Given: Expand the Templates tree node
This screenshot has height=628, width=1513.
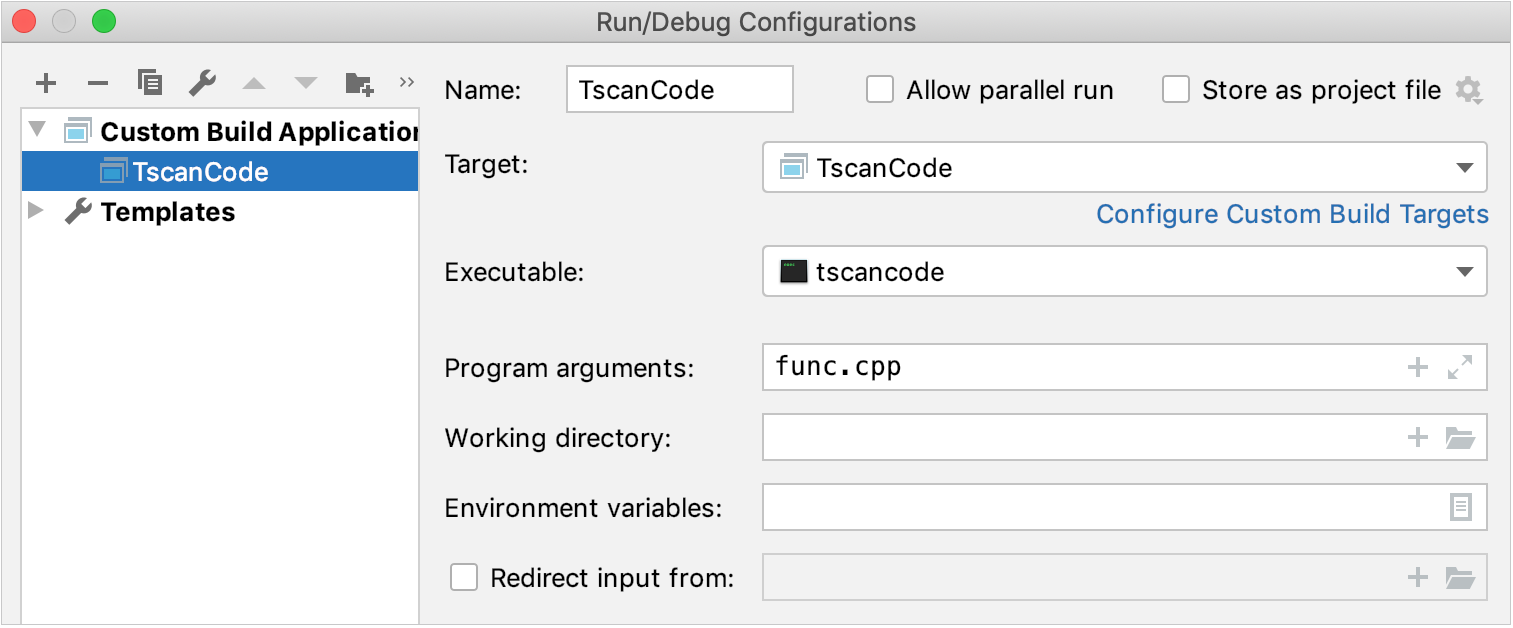Looking at the screenshot, I should point(36,211).
